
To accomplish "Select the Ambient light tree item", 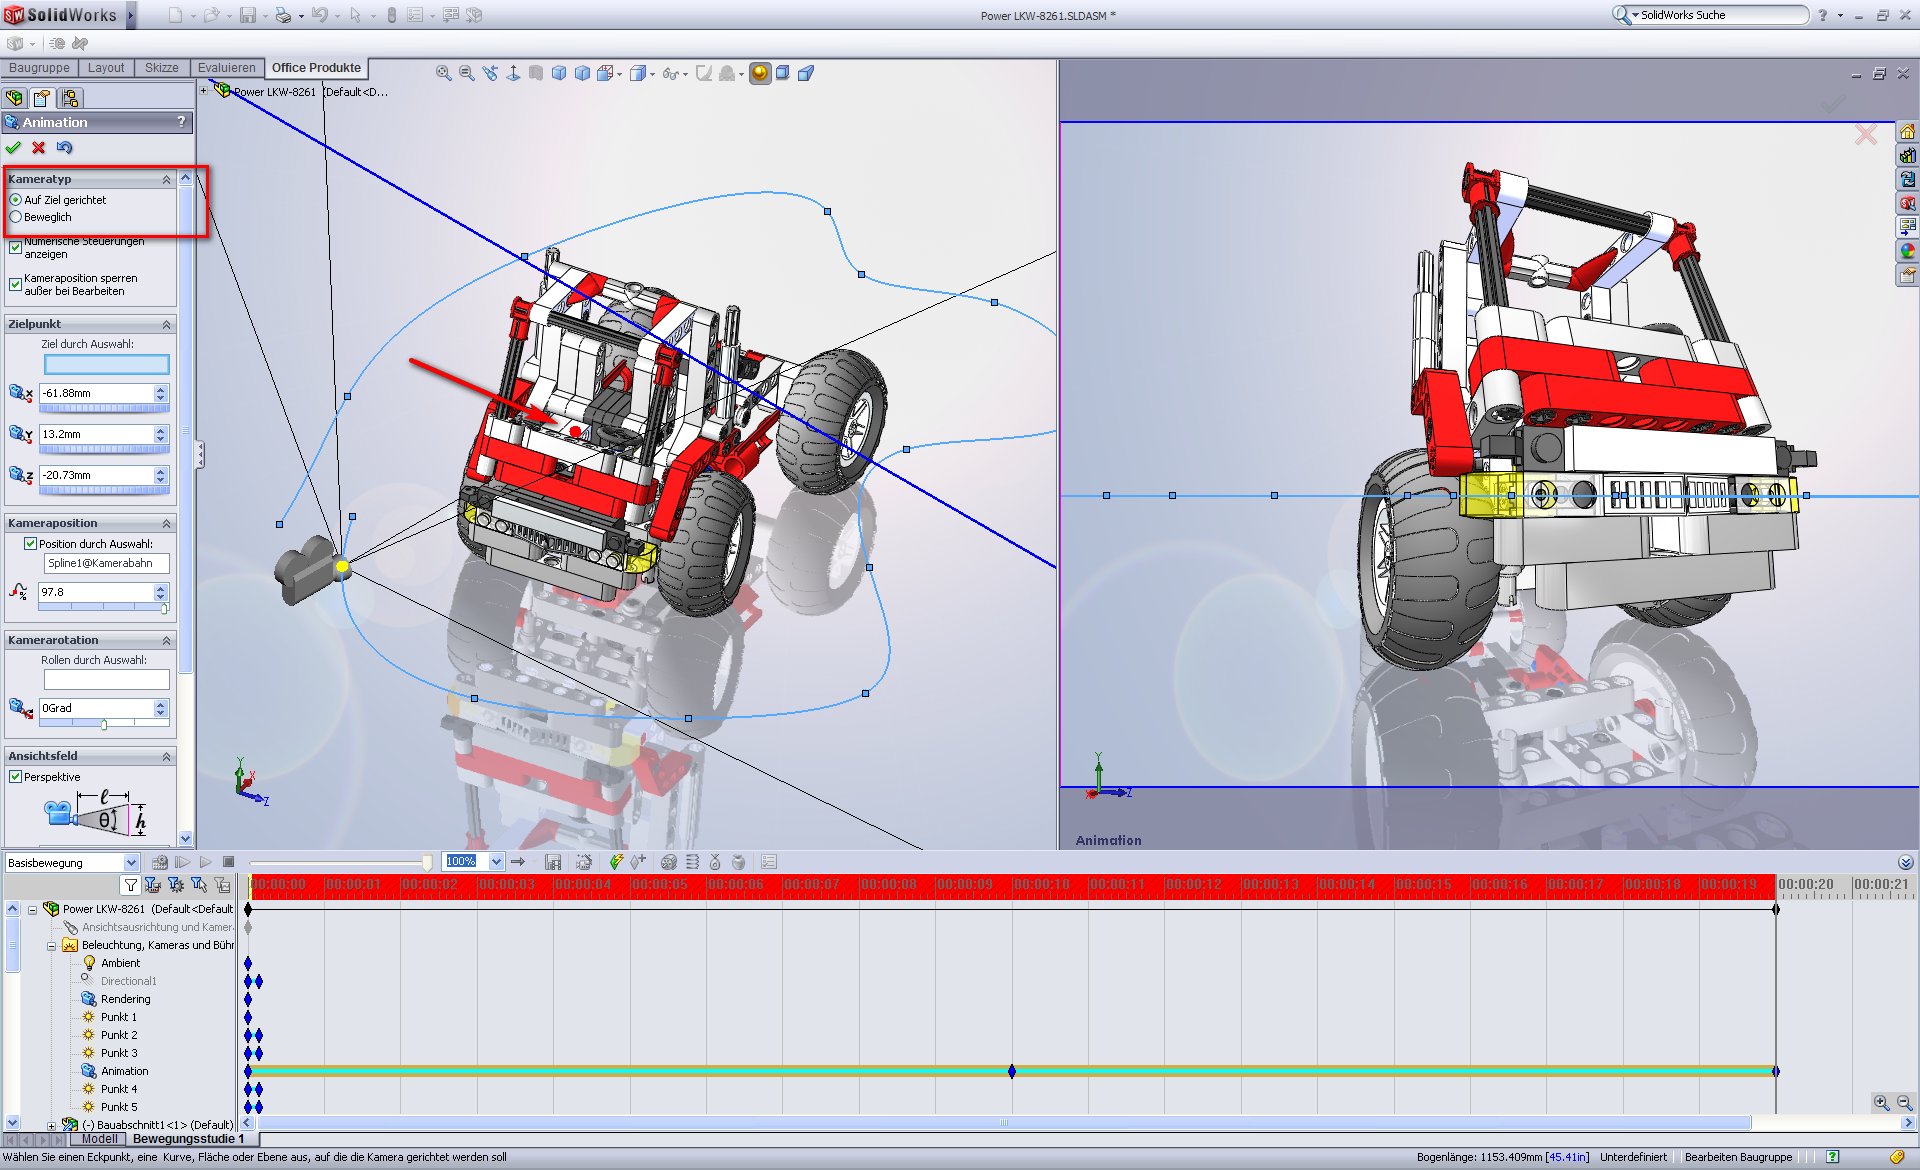I will 120,963.
